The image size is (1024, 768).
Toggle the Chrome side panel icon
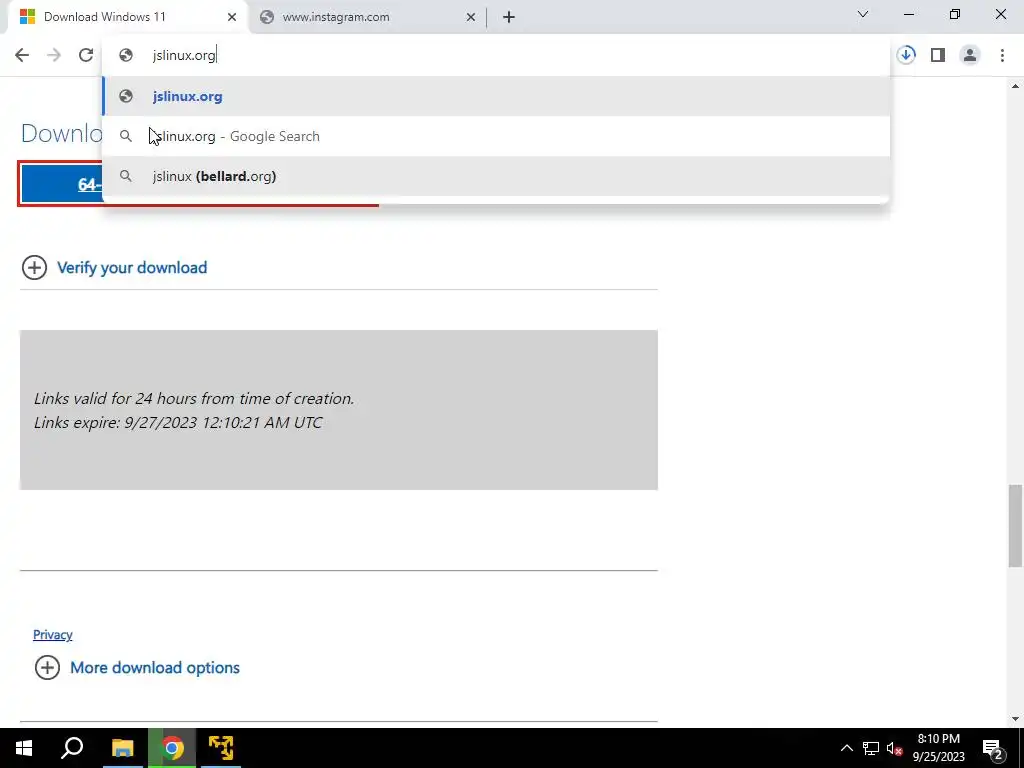click(x=938, y=55)
